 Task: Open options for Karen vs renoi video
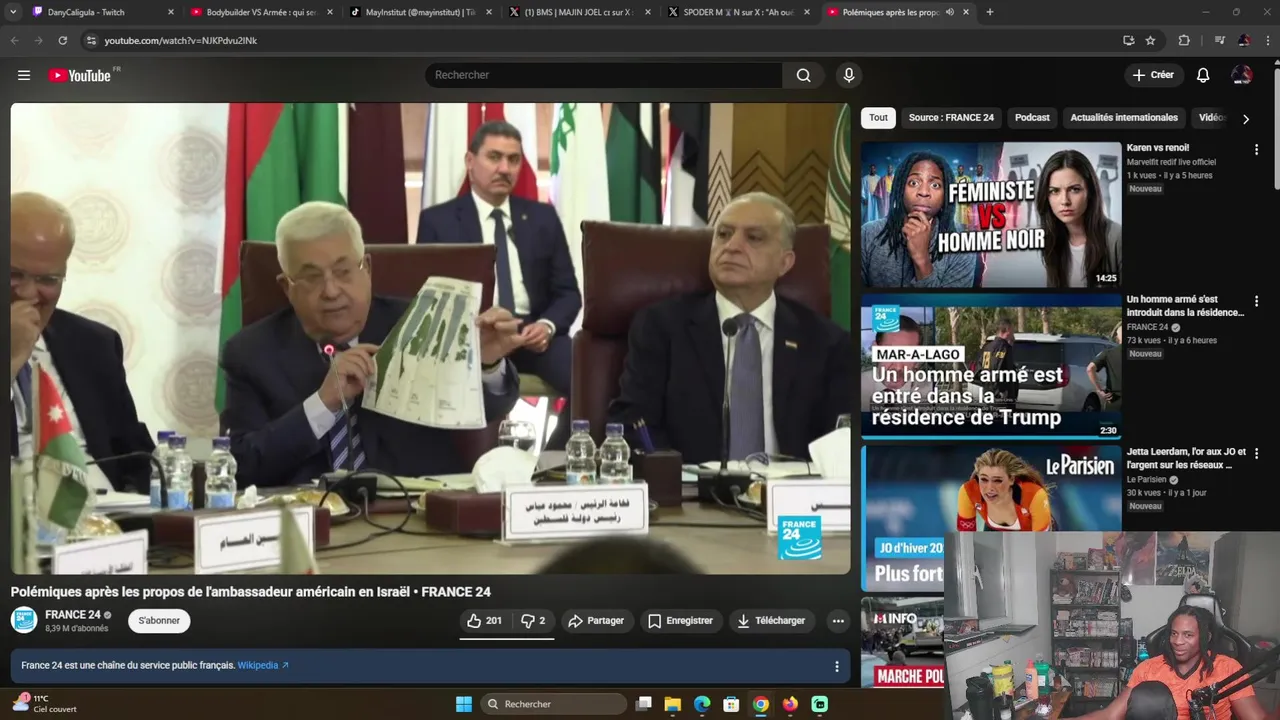click(1256, 150)
